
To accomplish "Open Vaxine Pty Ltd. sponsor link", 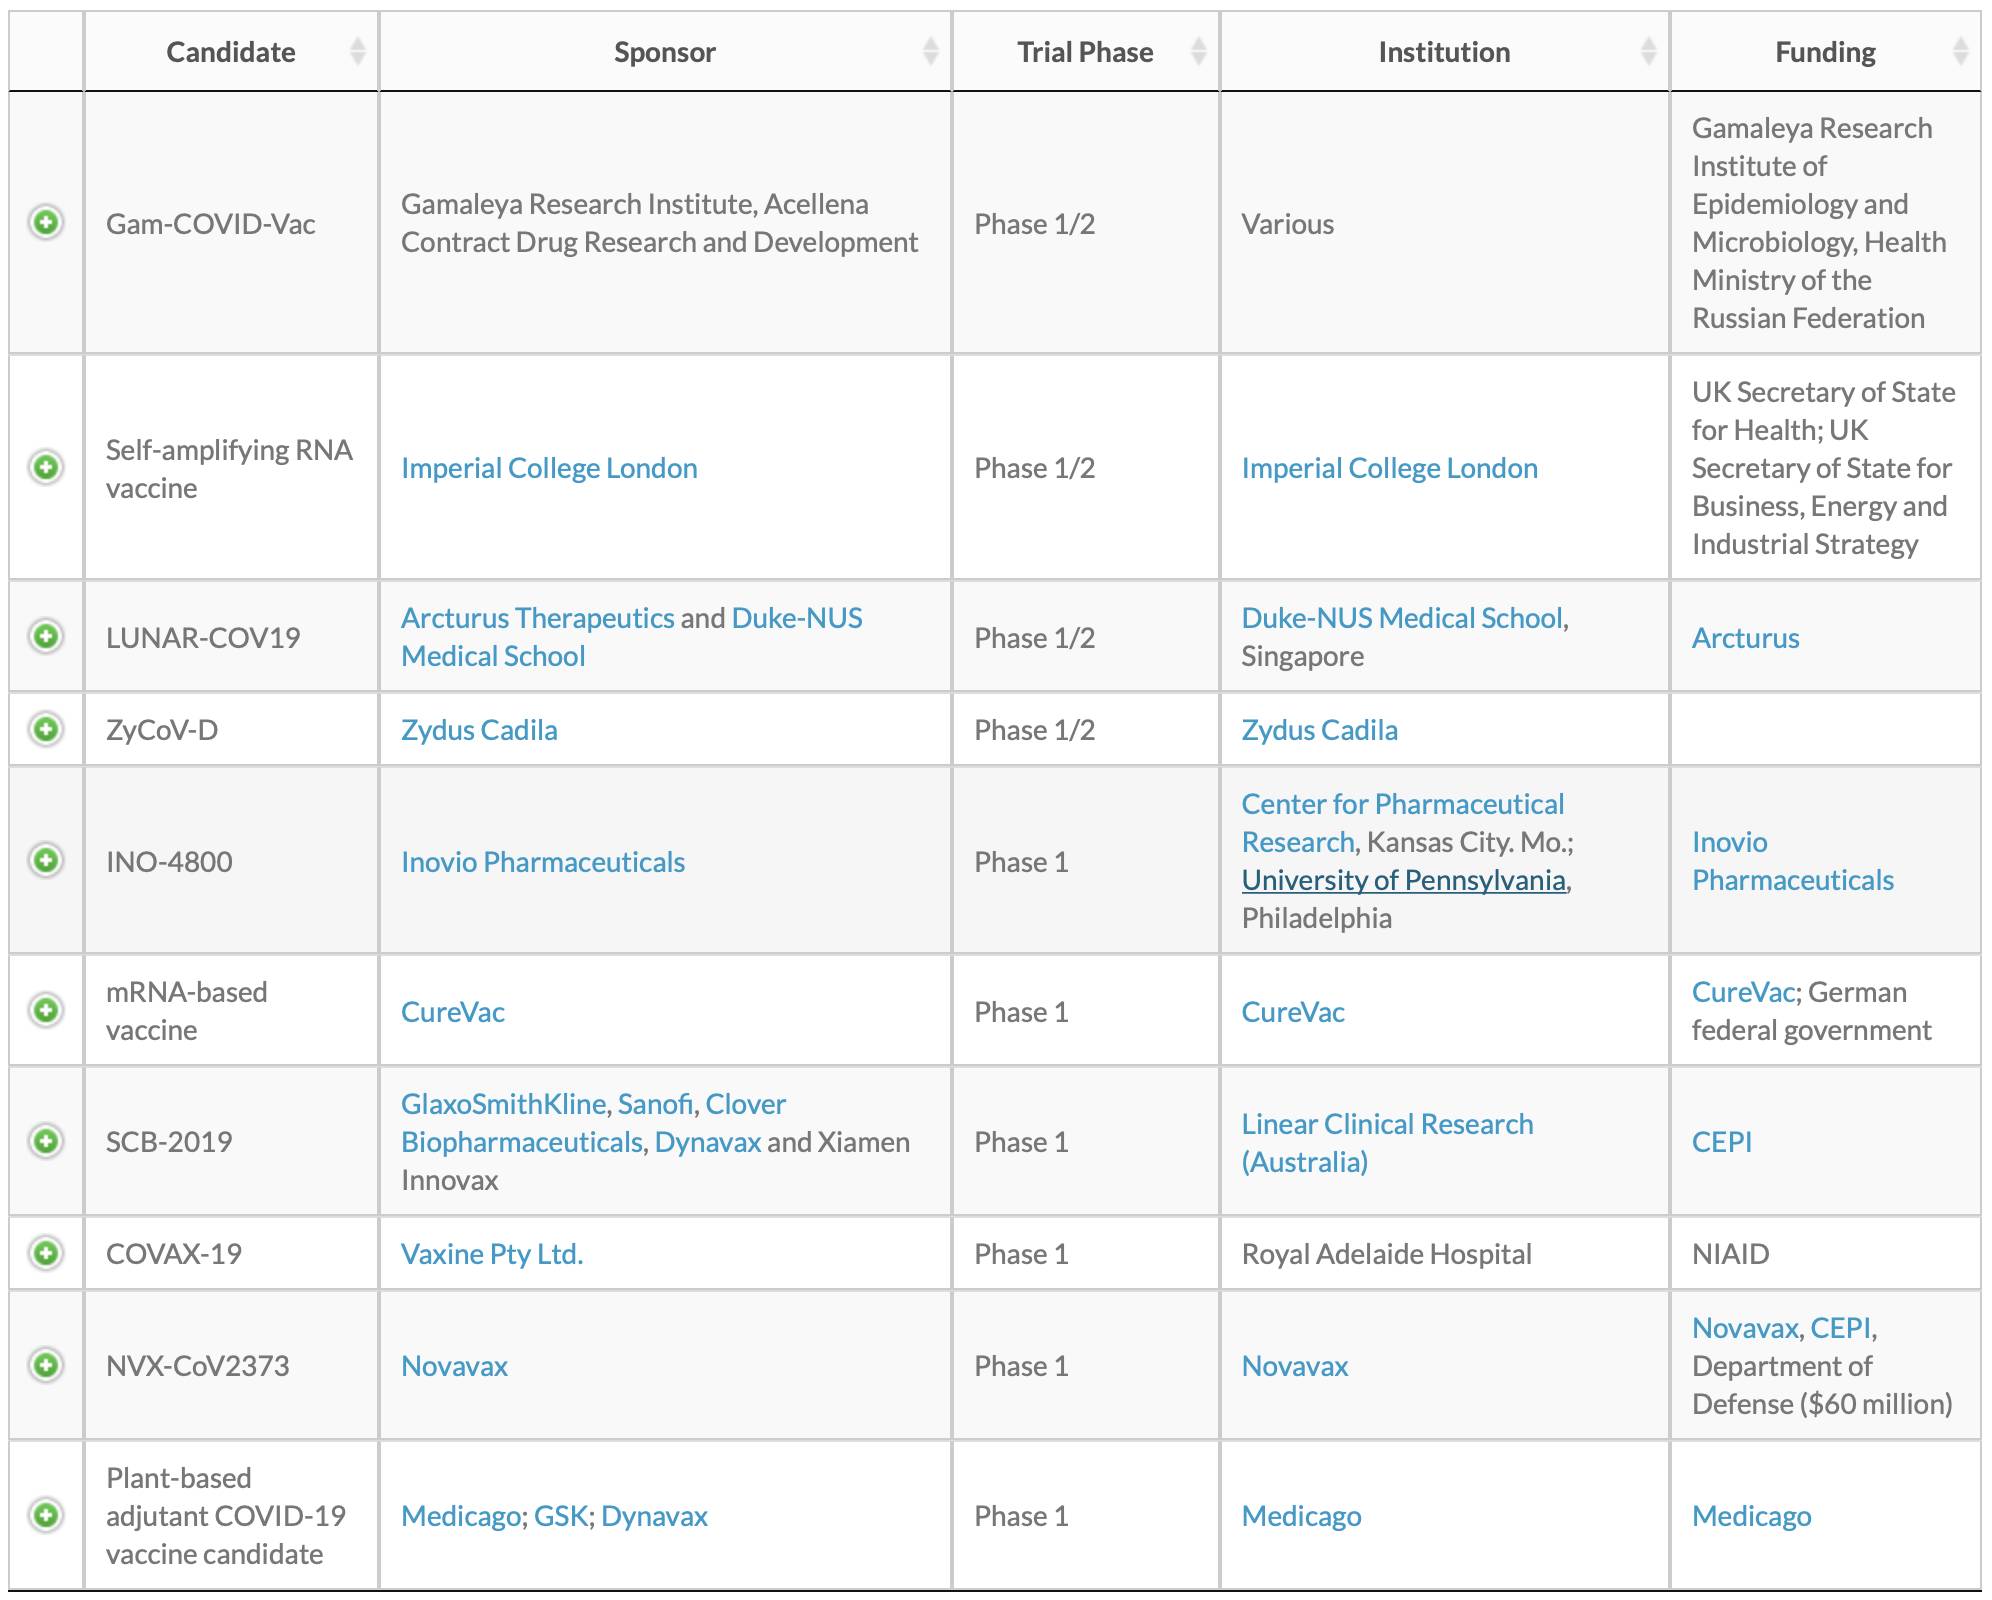I will (492, 1254).
